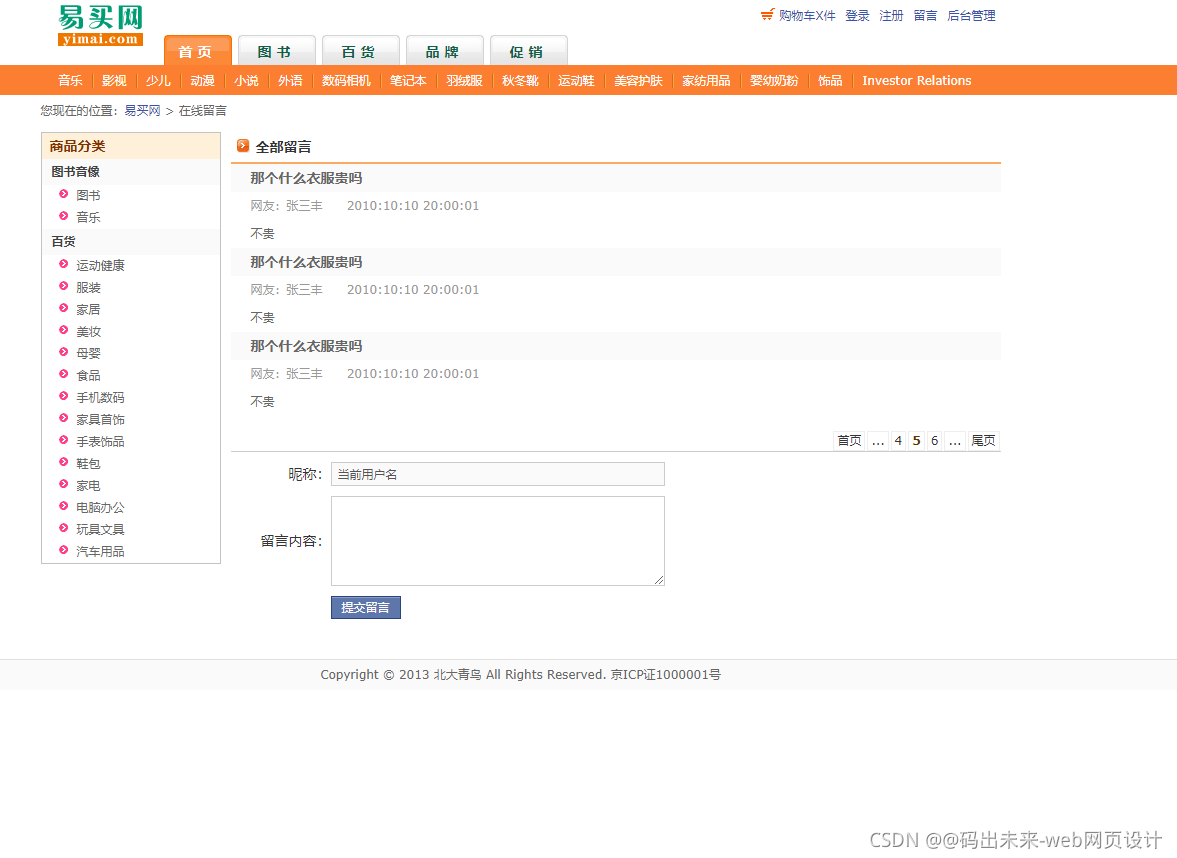Click the pink bullet icon next to 手表饰品
Screen dimensions: 1177x858
pyautogui.click(x=64, y=440)
